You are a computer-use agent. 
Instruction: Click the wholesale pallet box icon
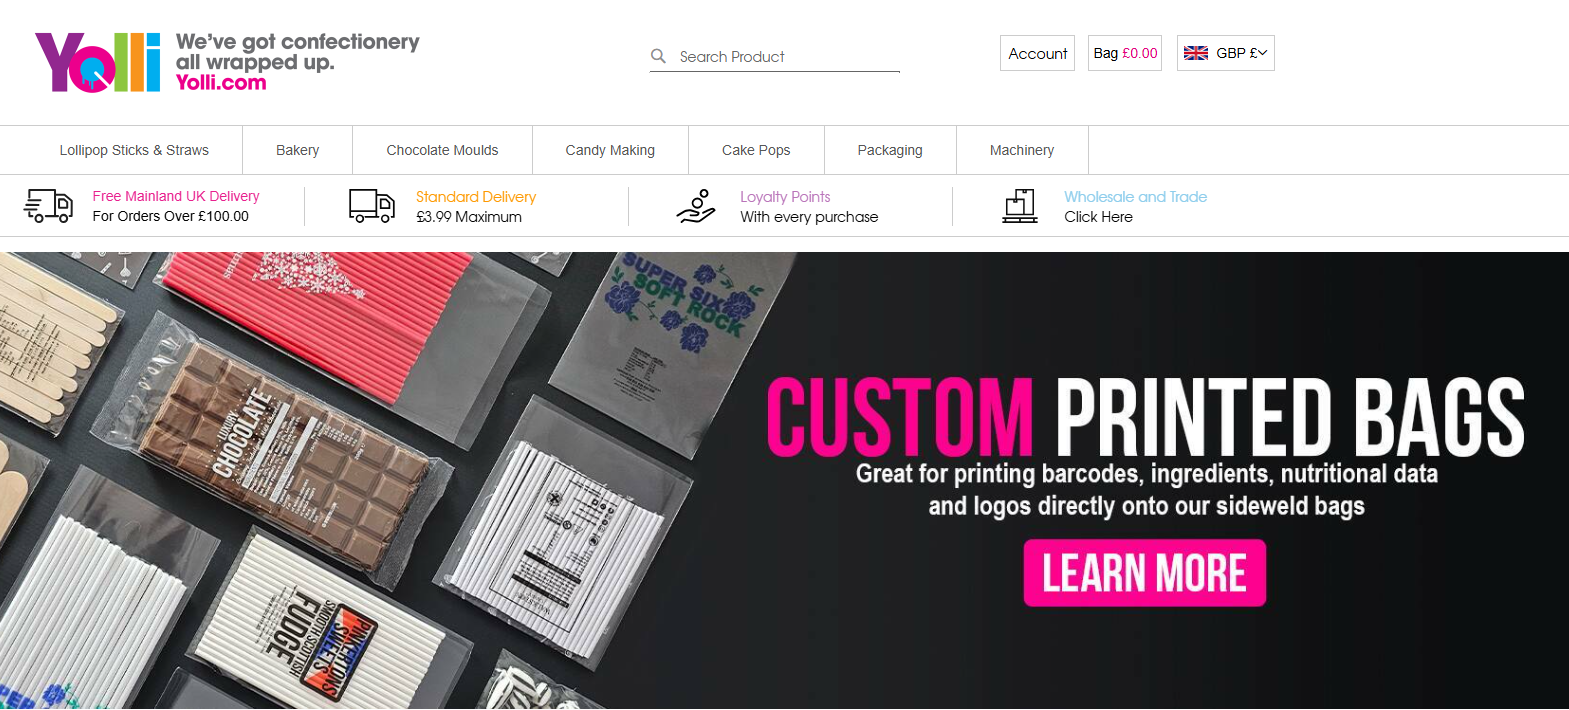[1020, 206]
